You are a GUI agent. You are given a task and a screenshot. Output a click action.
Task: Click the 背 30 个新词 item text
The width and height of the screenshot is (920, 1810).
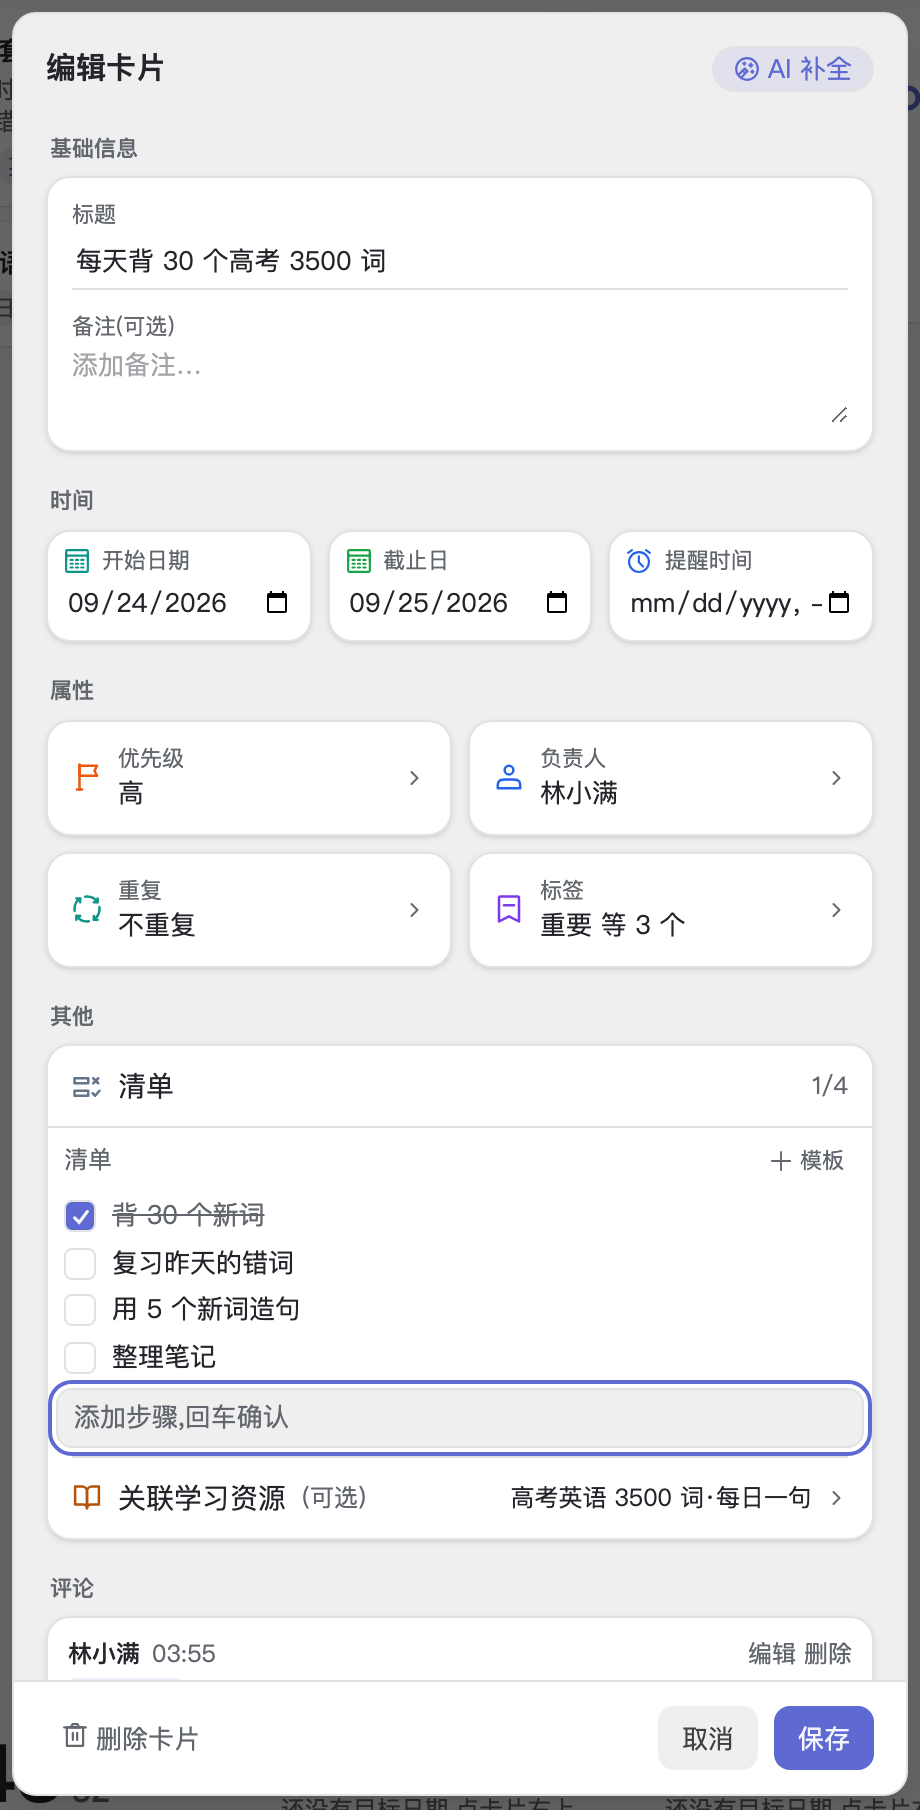(188, 1215)
